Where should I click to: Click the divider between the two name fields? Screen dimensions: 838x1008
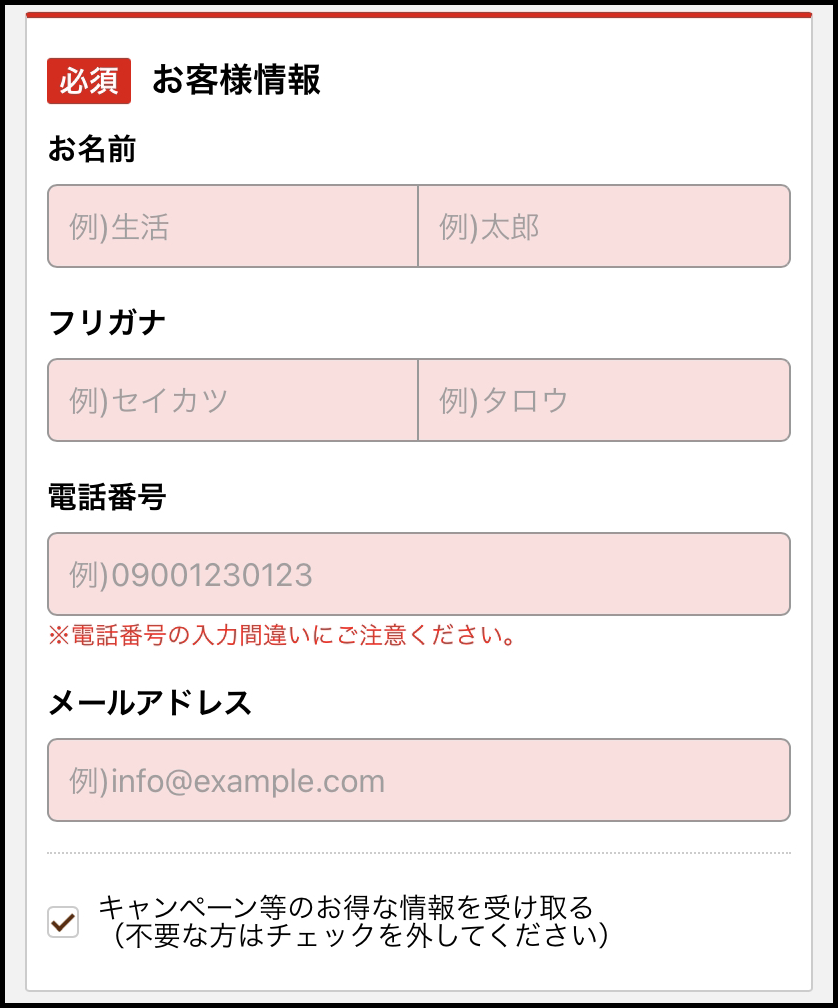[418, 226]
